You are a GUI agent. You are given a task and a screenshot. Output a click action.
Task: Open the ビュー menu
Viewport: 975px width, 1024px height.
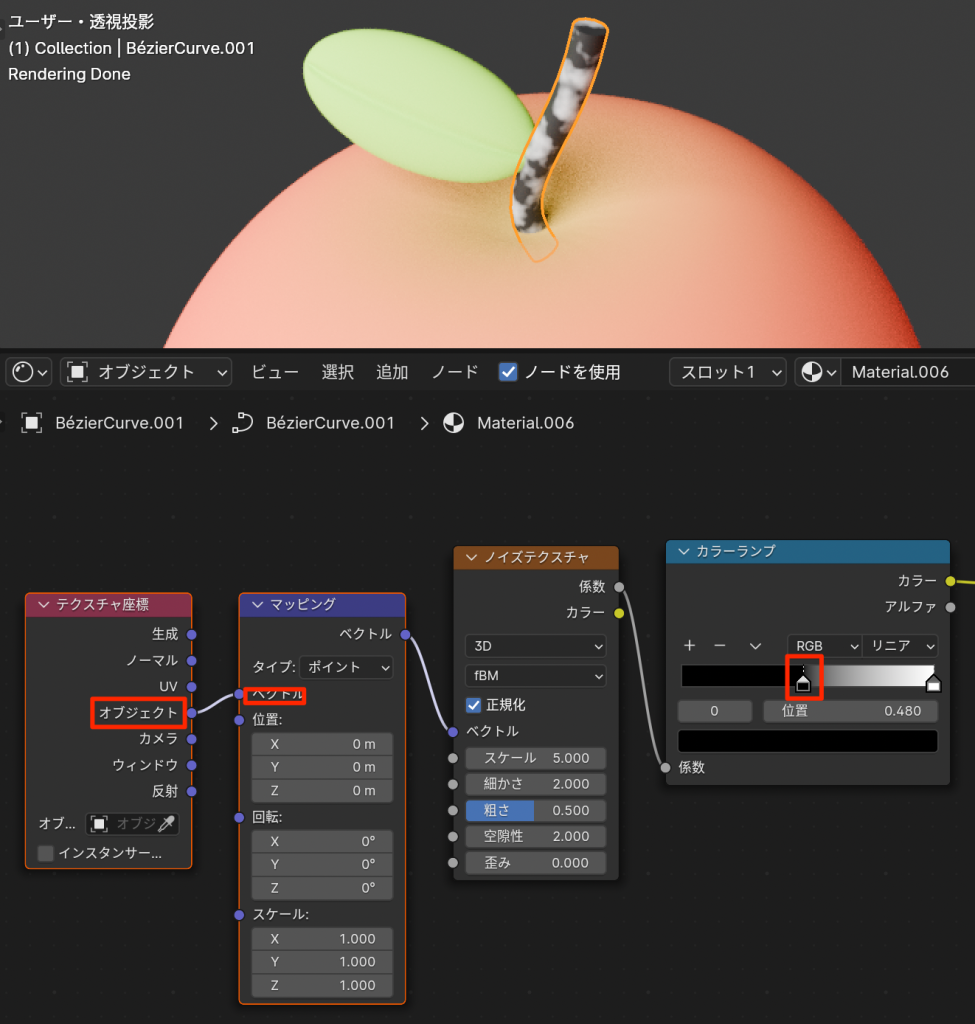[x=275, y=372]
